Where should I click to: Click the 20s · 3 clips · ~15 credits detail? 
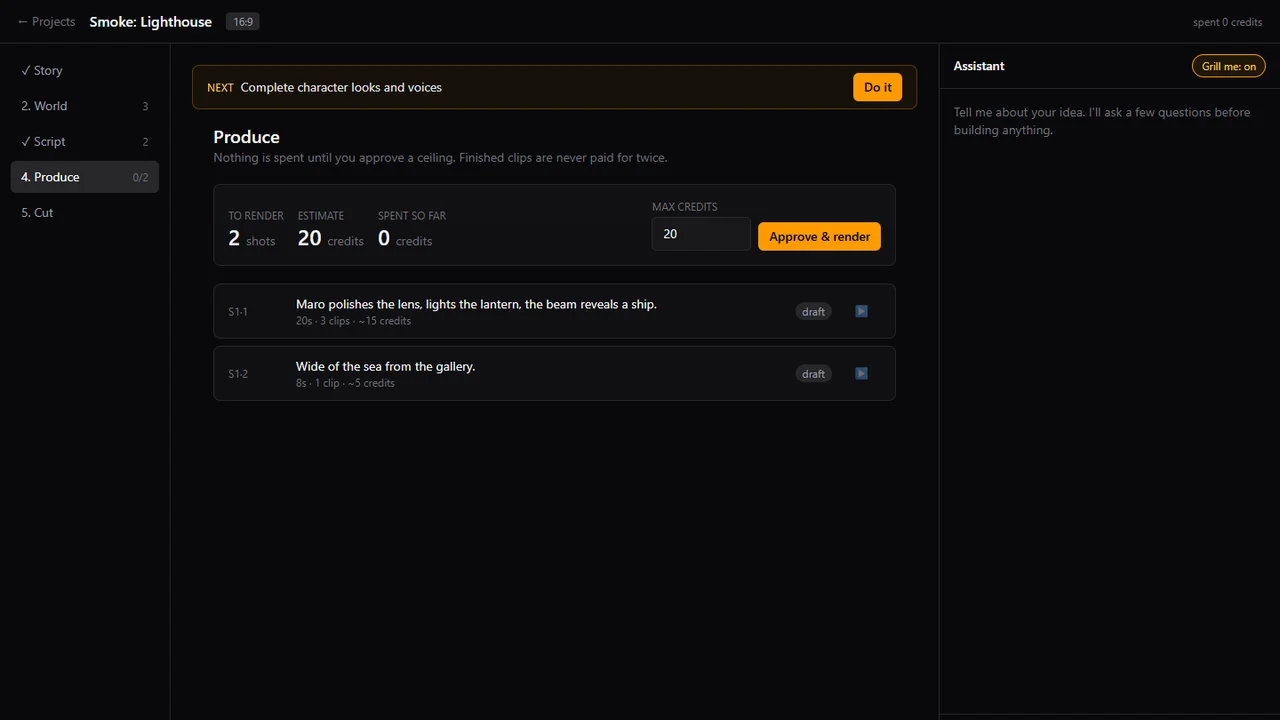point(353,321)
